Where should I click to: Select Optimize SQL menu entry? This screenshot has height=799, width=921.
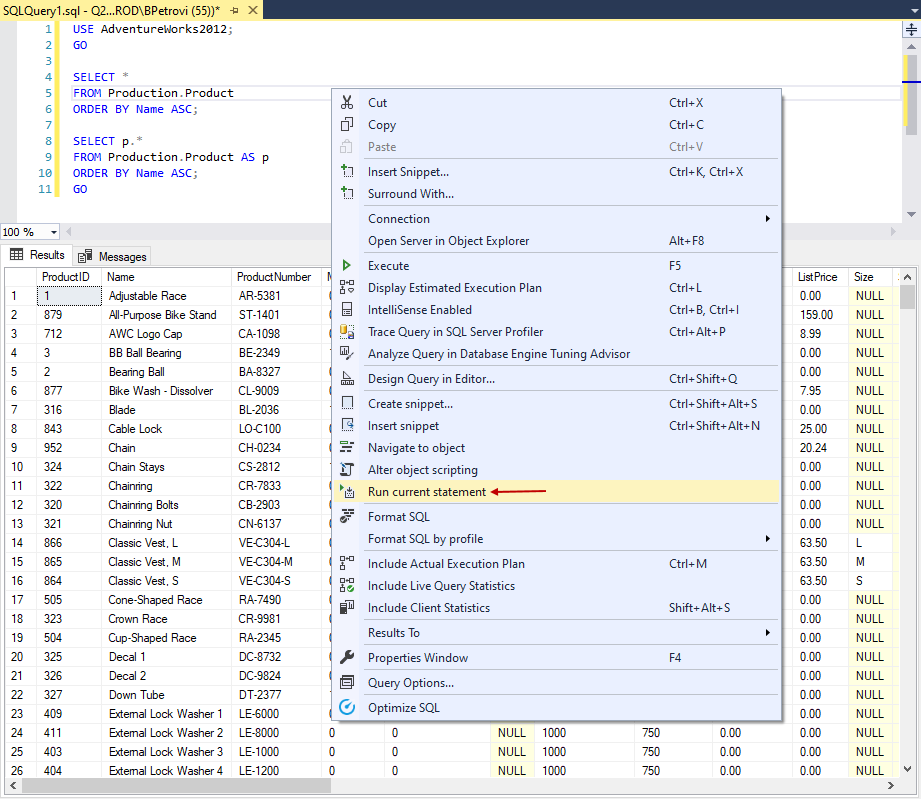(x=556, y=707)
